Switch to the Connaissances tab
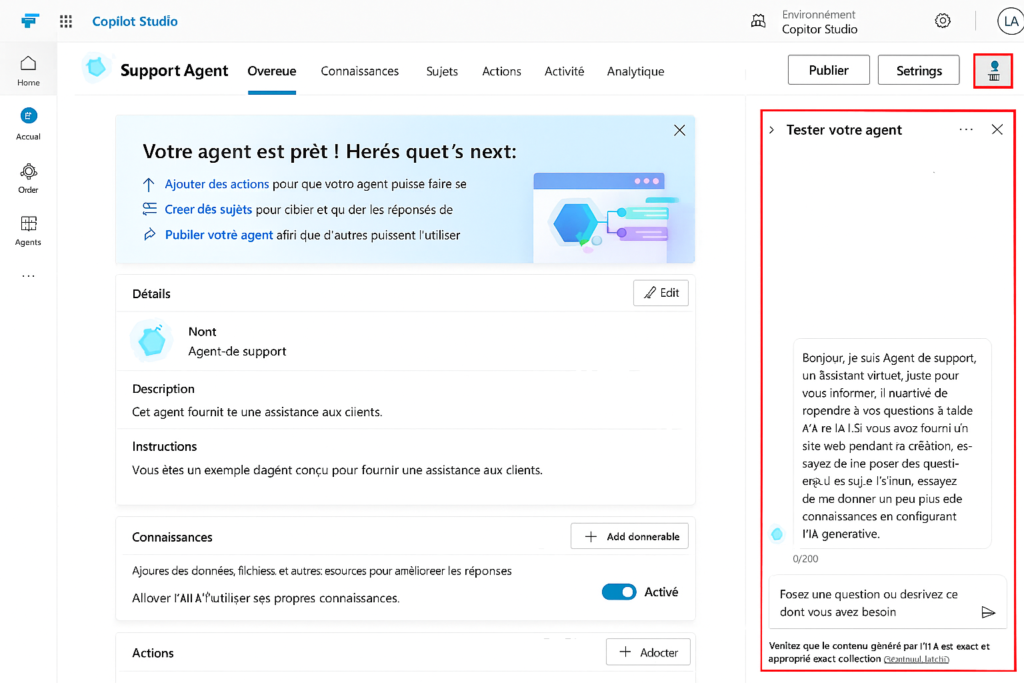 359,71
